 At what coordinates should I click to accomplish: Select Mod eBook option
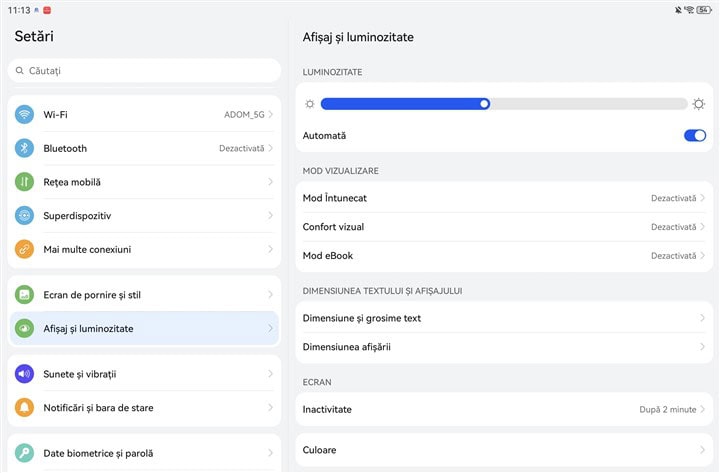click(x=504, y=255)
